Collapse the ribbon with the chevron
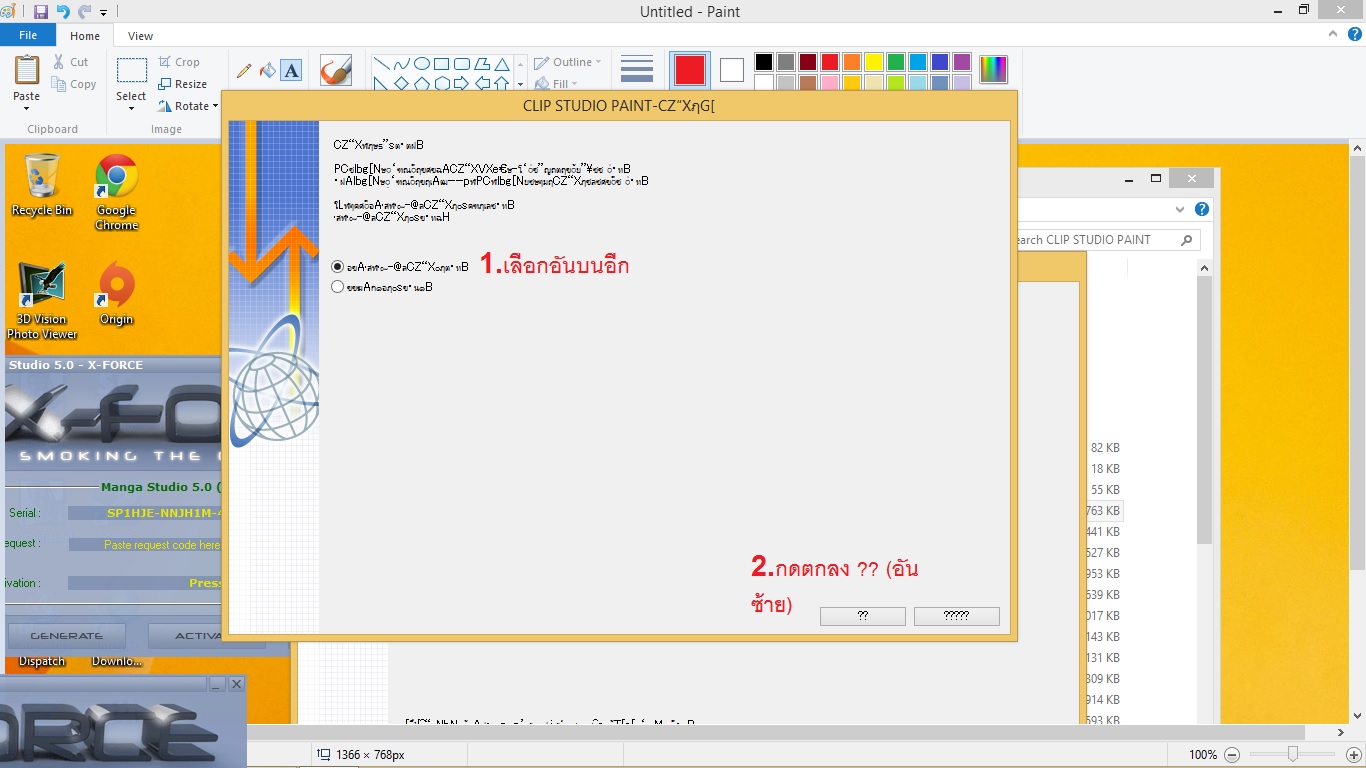The image size is (1366, 768). (x=1333, y=35)
